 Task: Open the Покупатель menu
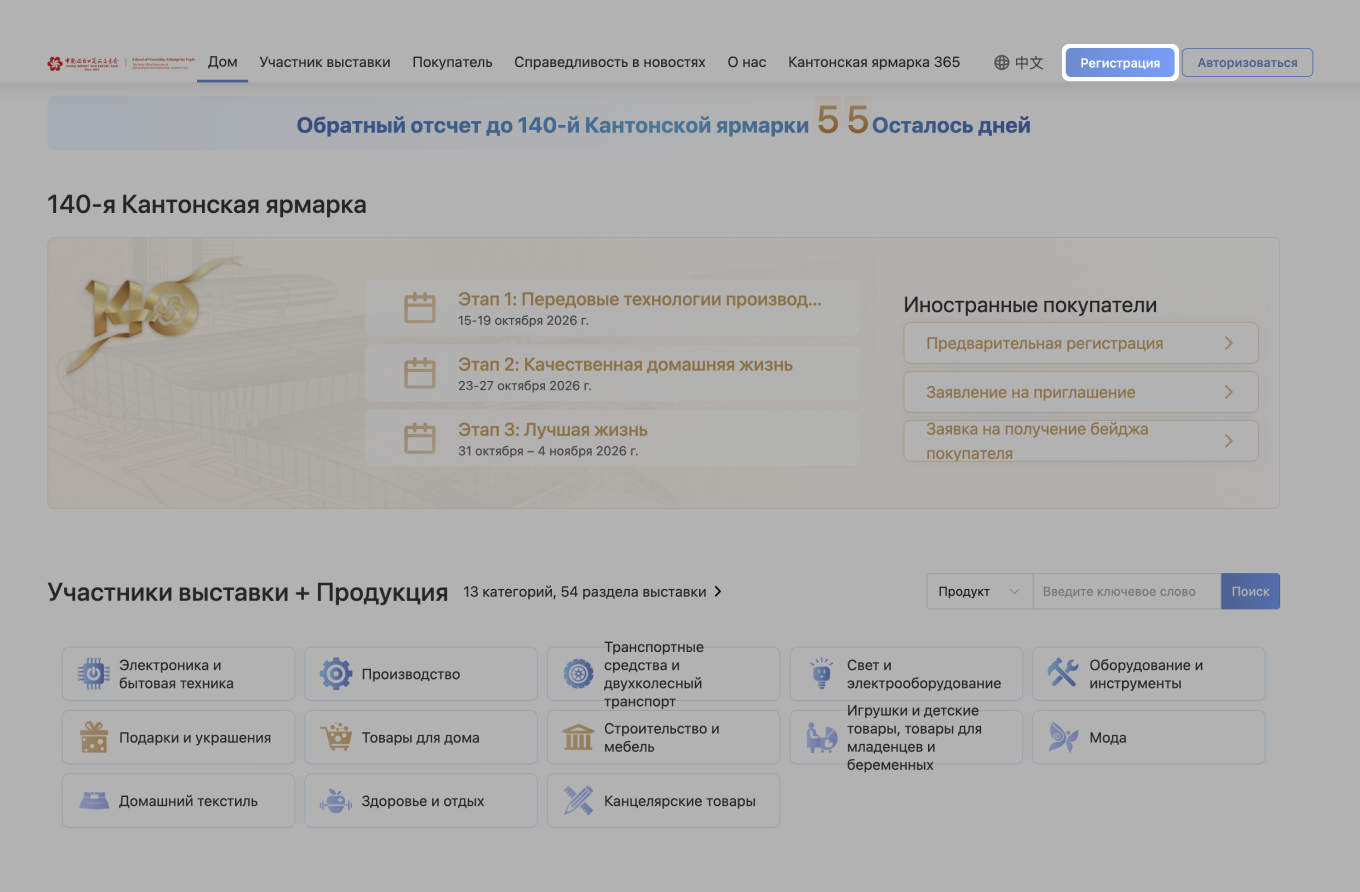(x=452, y=62)
